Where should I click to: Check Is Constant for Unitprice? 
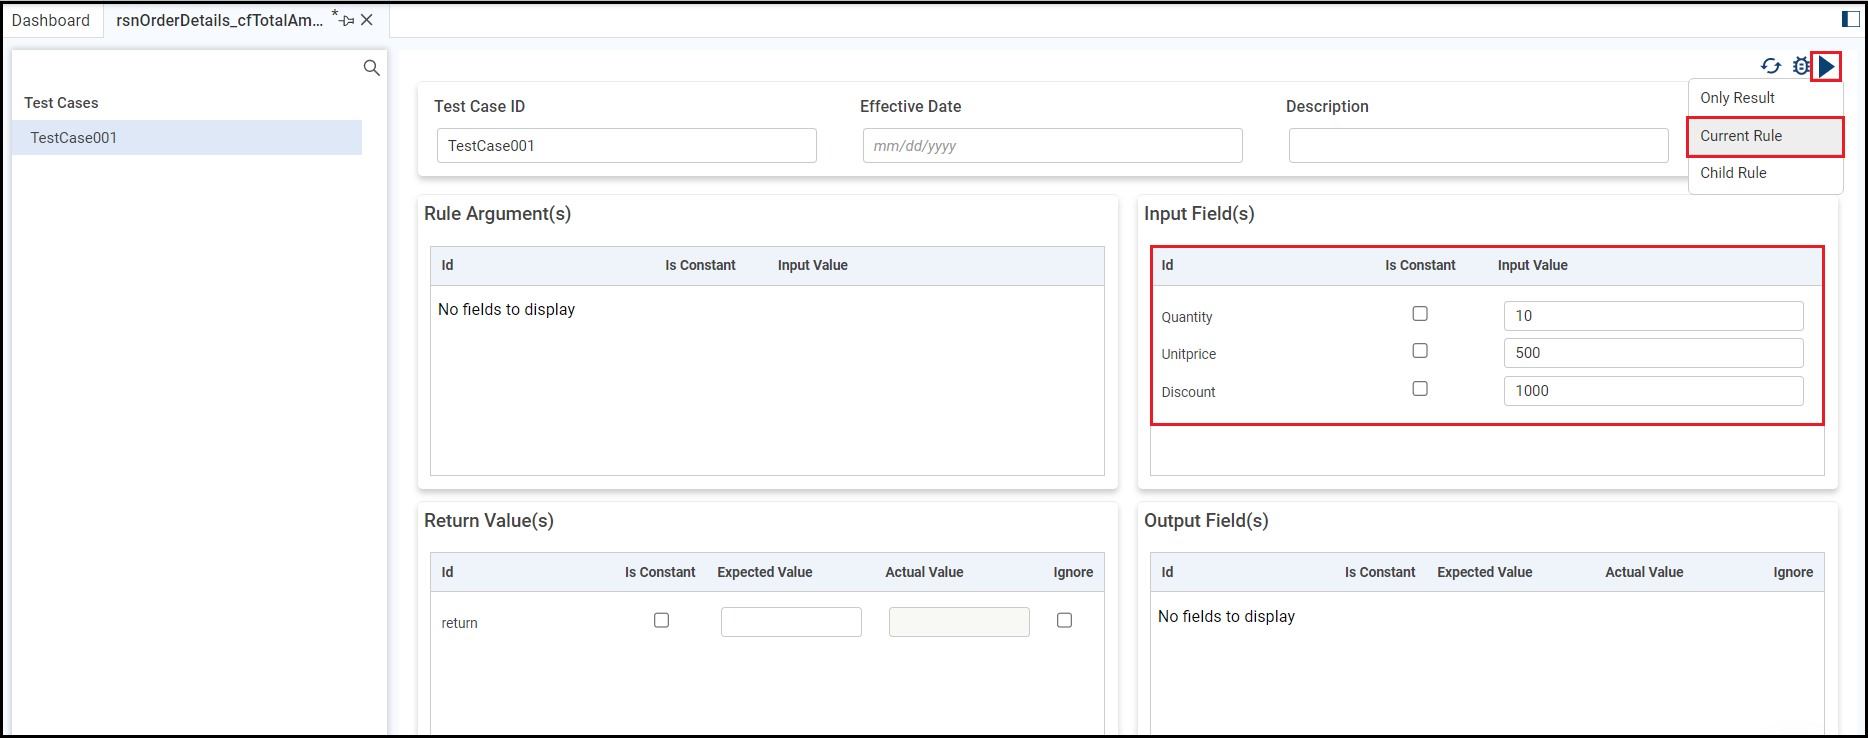pyautogui.click(x=1420, y=351)
